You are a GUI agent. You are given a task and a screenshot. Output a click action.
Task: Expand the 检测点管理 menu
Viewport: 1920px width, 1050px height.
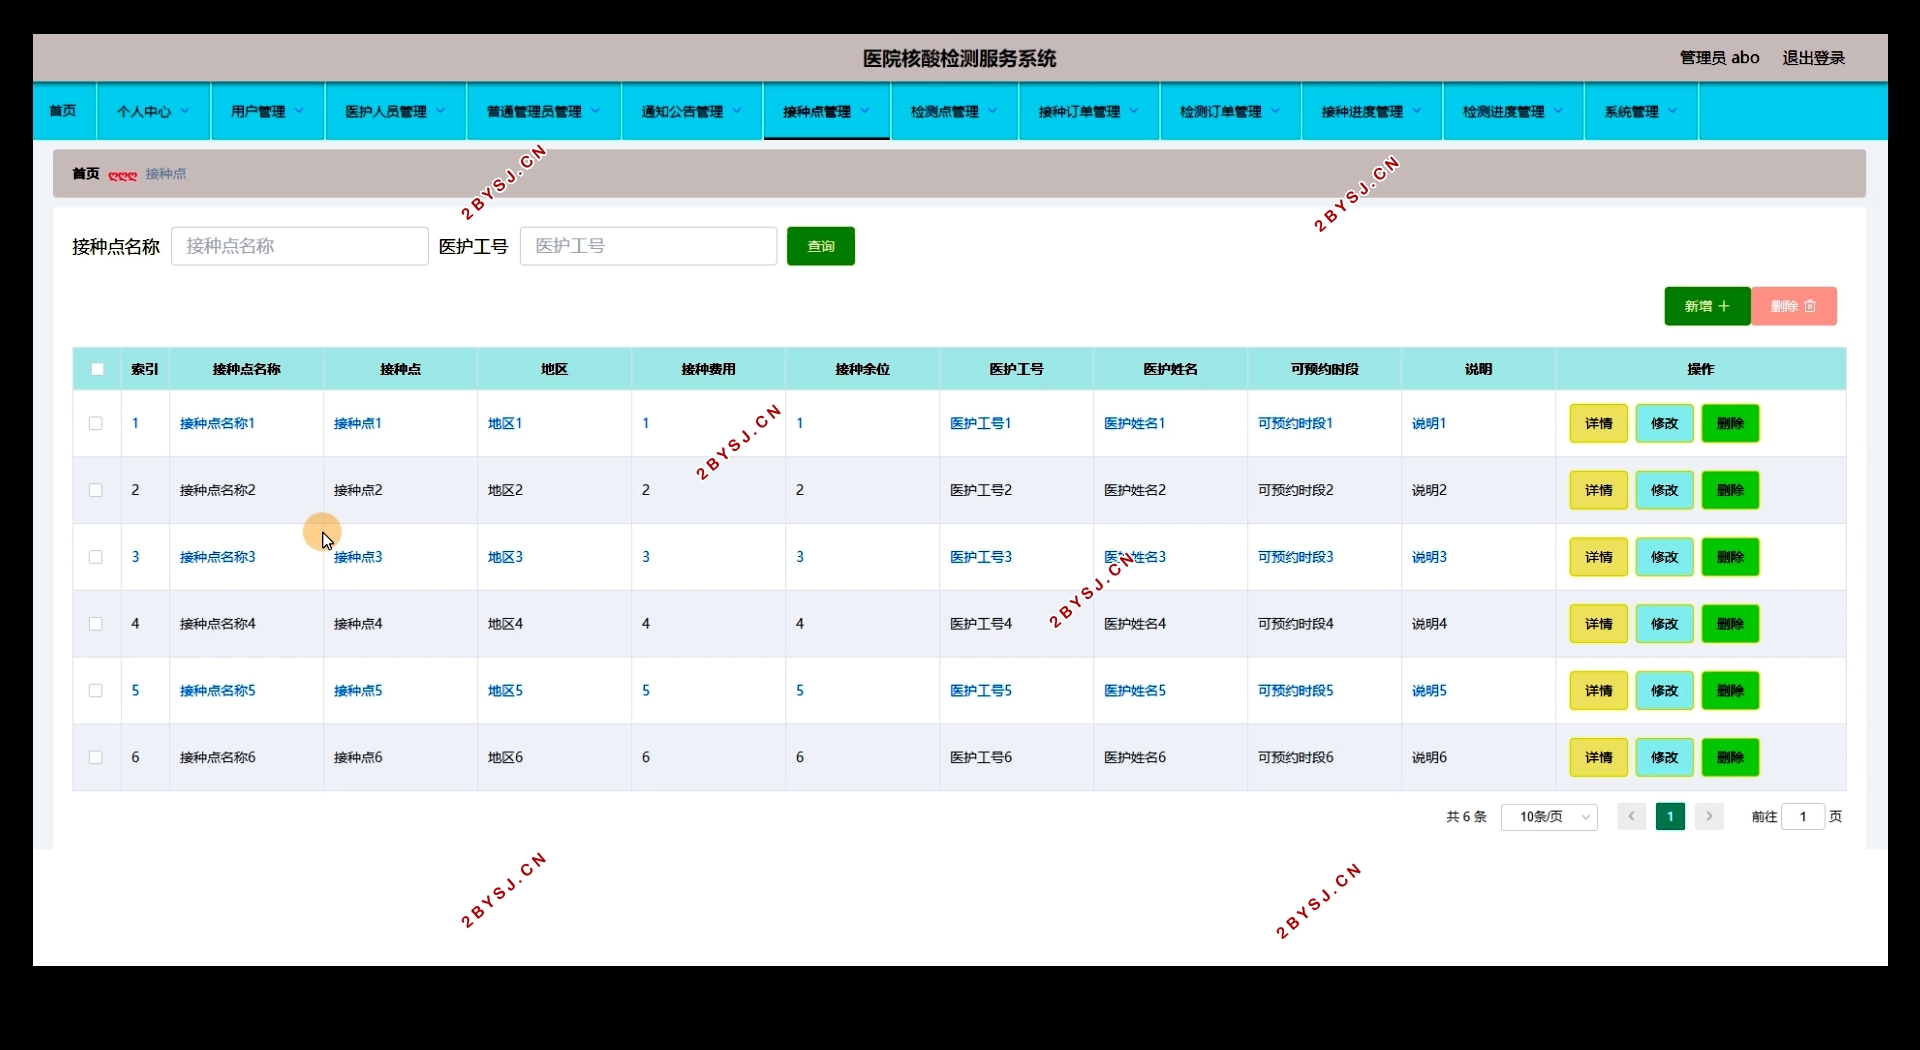coord(955,111)
